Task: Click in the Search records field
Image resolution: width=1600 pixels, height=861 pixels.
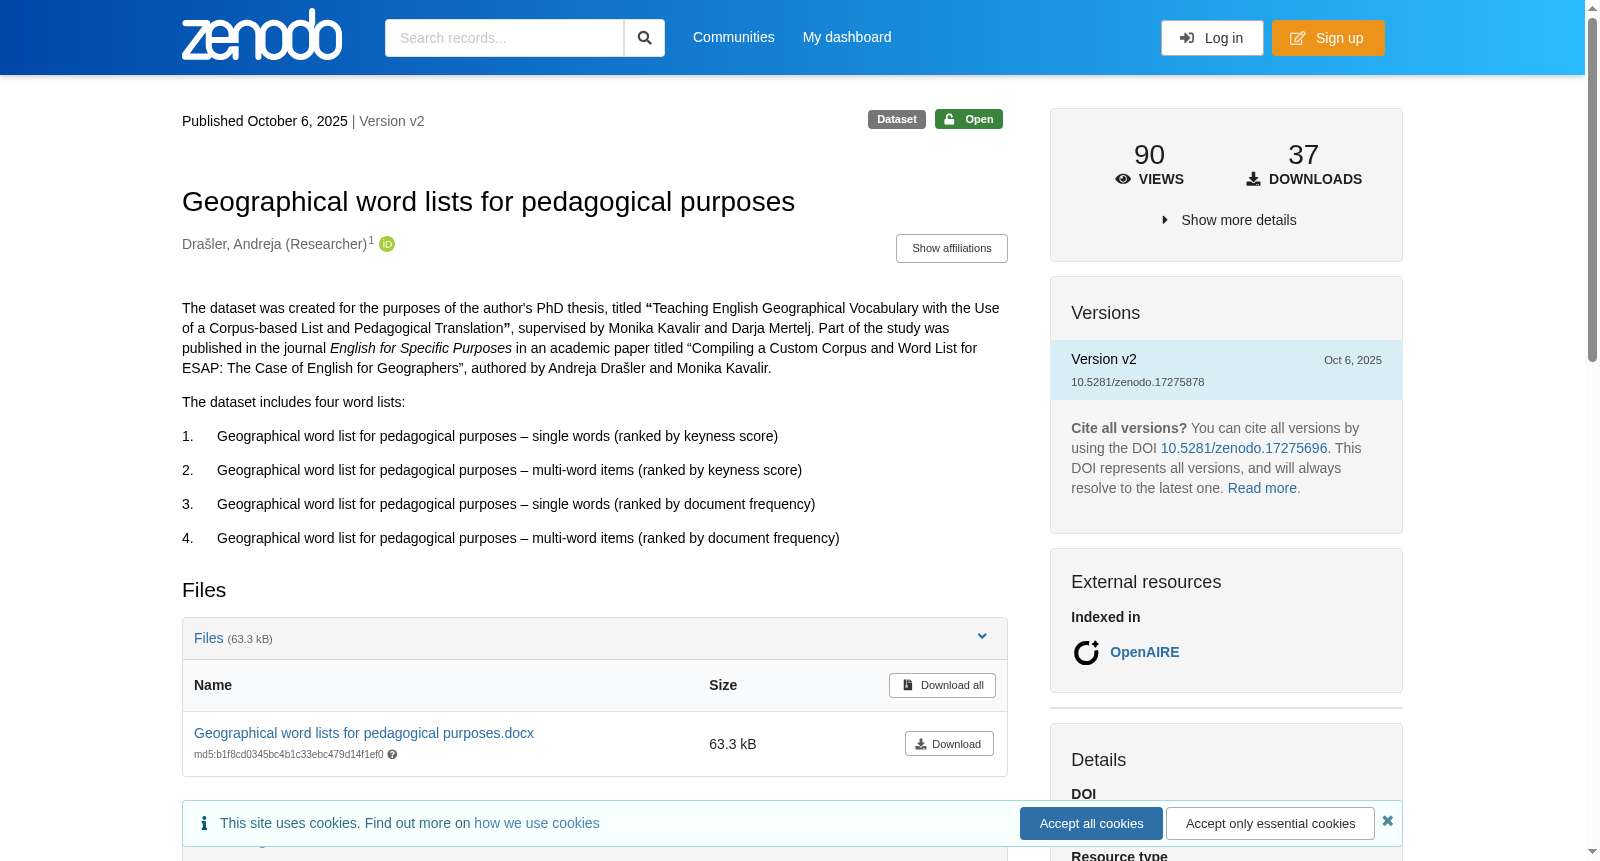Action: coord(504,38)
